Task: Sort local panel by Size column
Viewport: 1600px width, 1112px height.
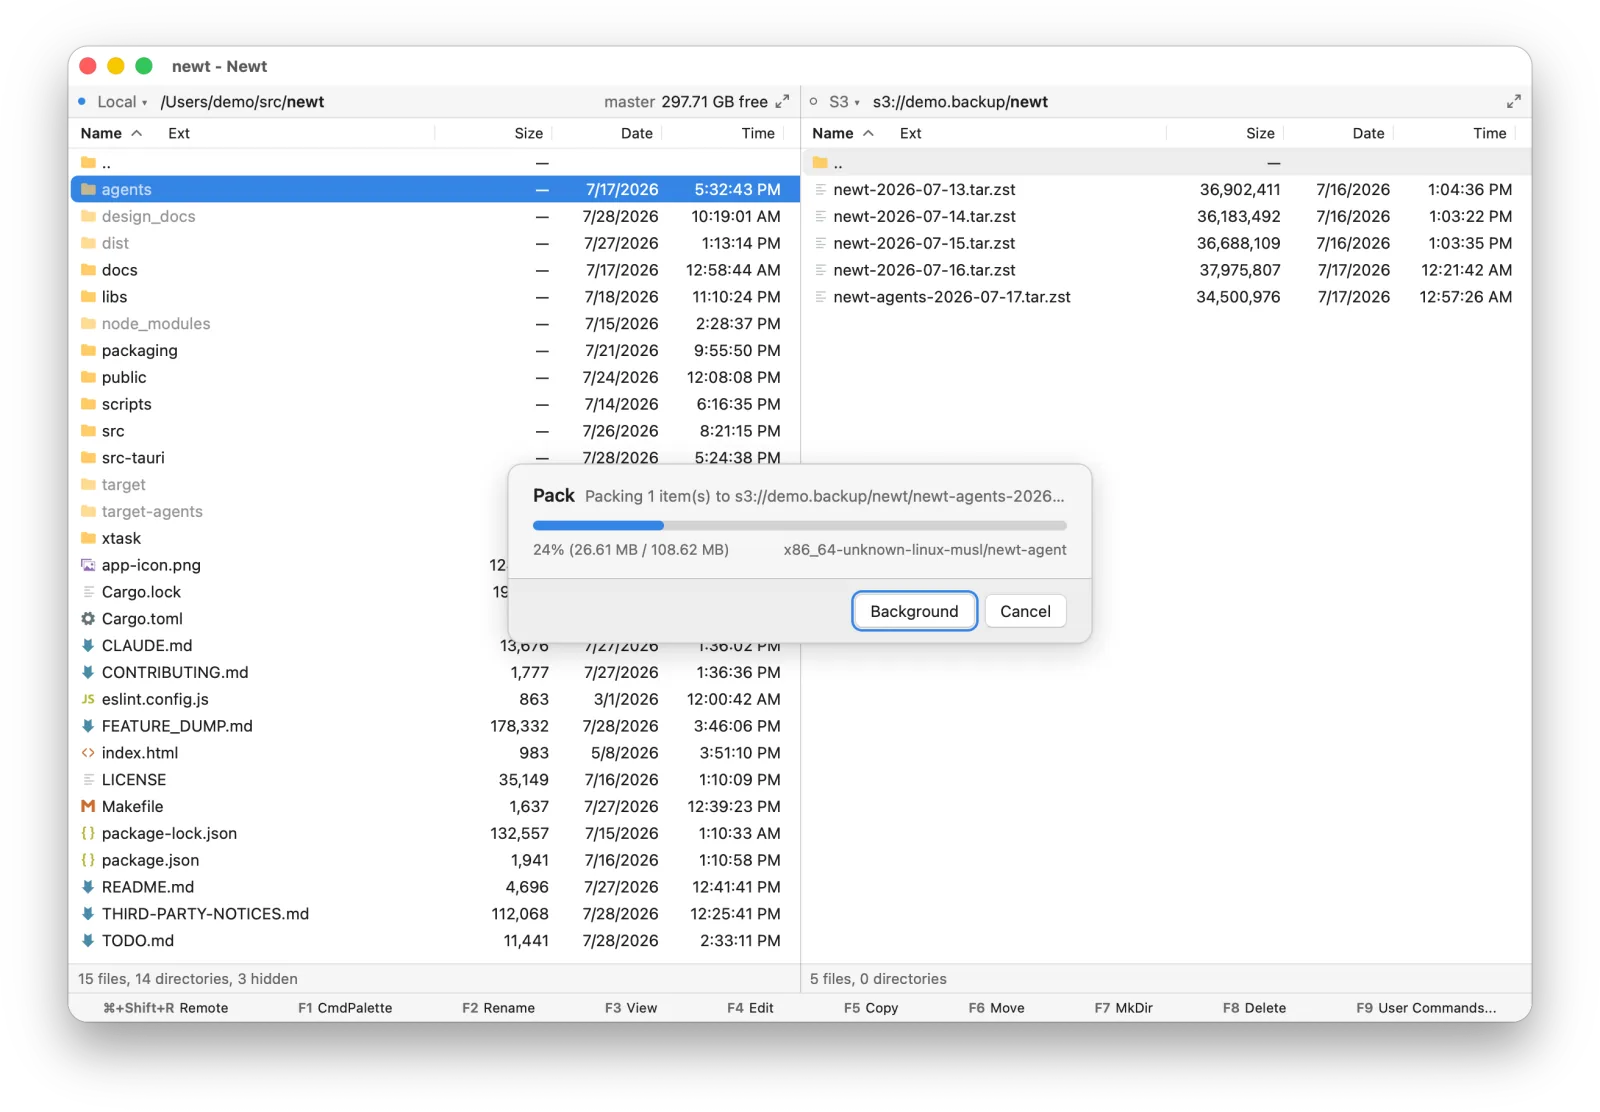Action: (529, 133)
